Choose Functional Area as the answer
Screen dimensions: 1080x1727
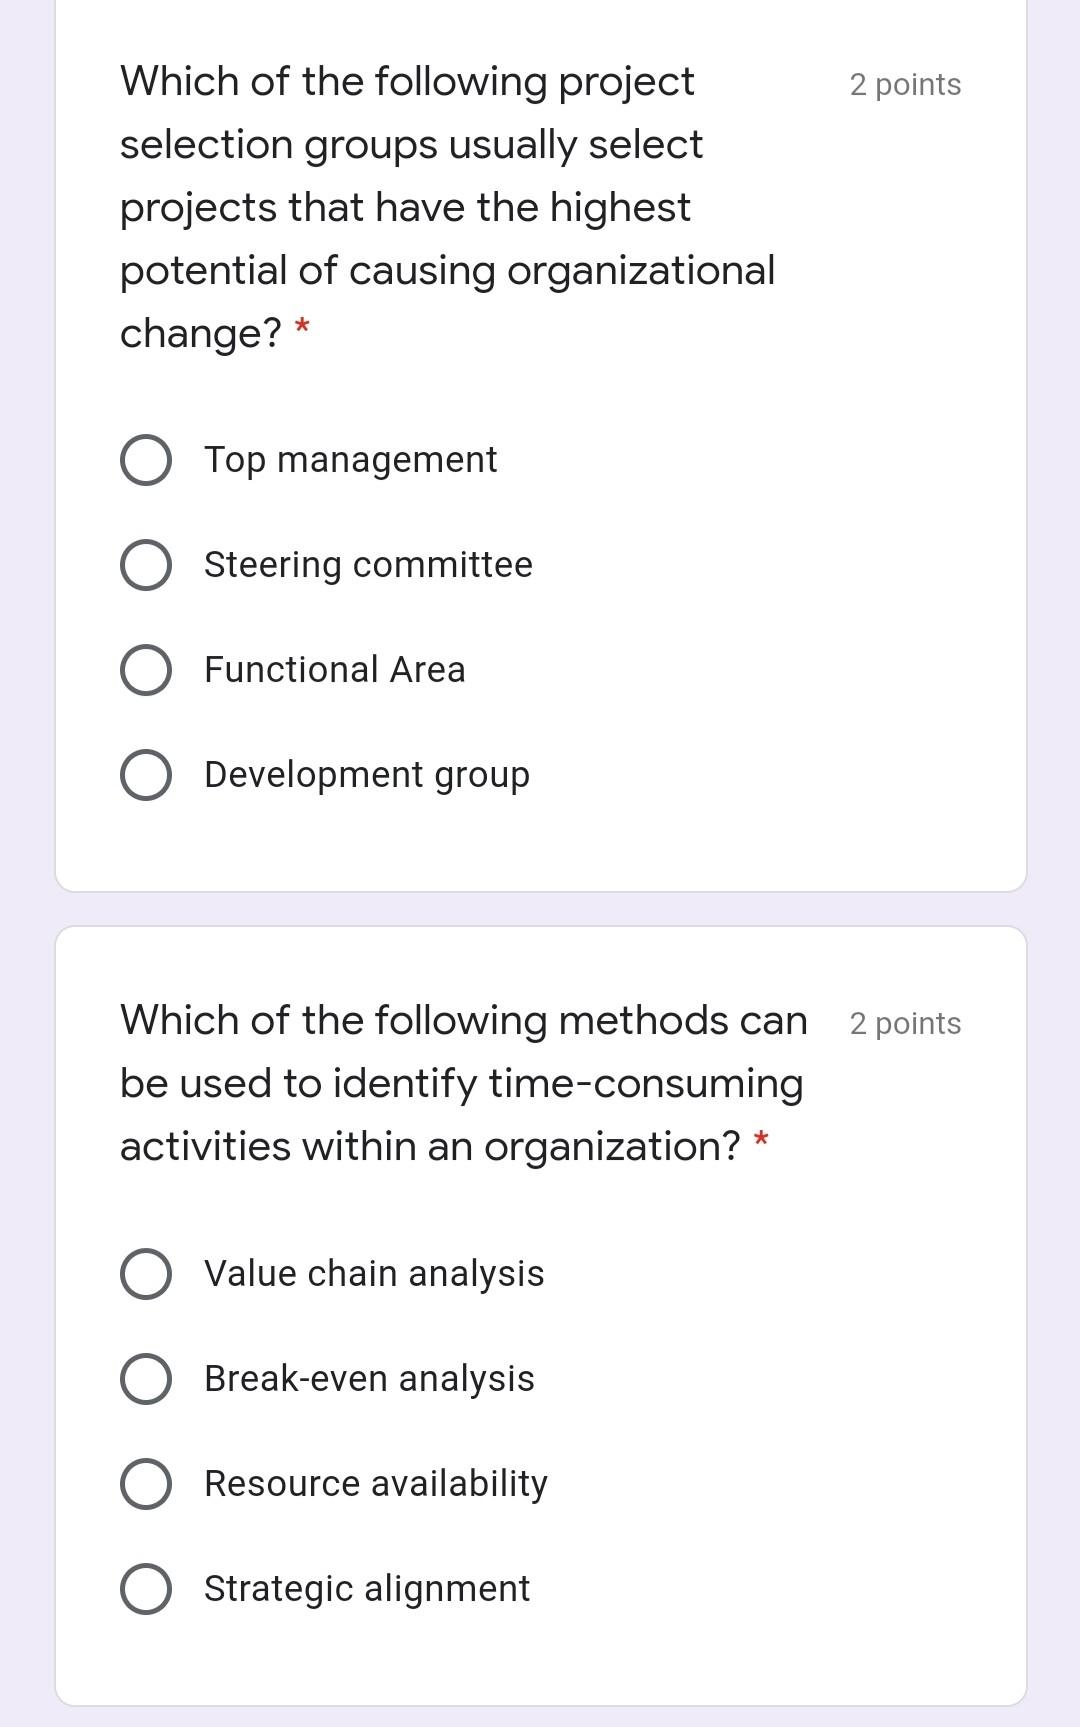(x=145, y=668)
